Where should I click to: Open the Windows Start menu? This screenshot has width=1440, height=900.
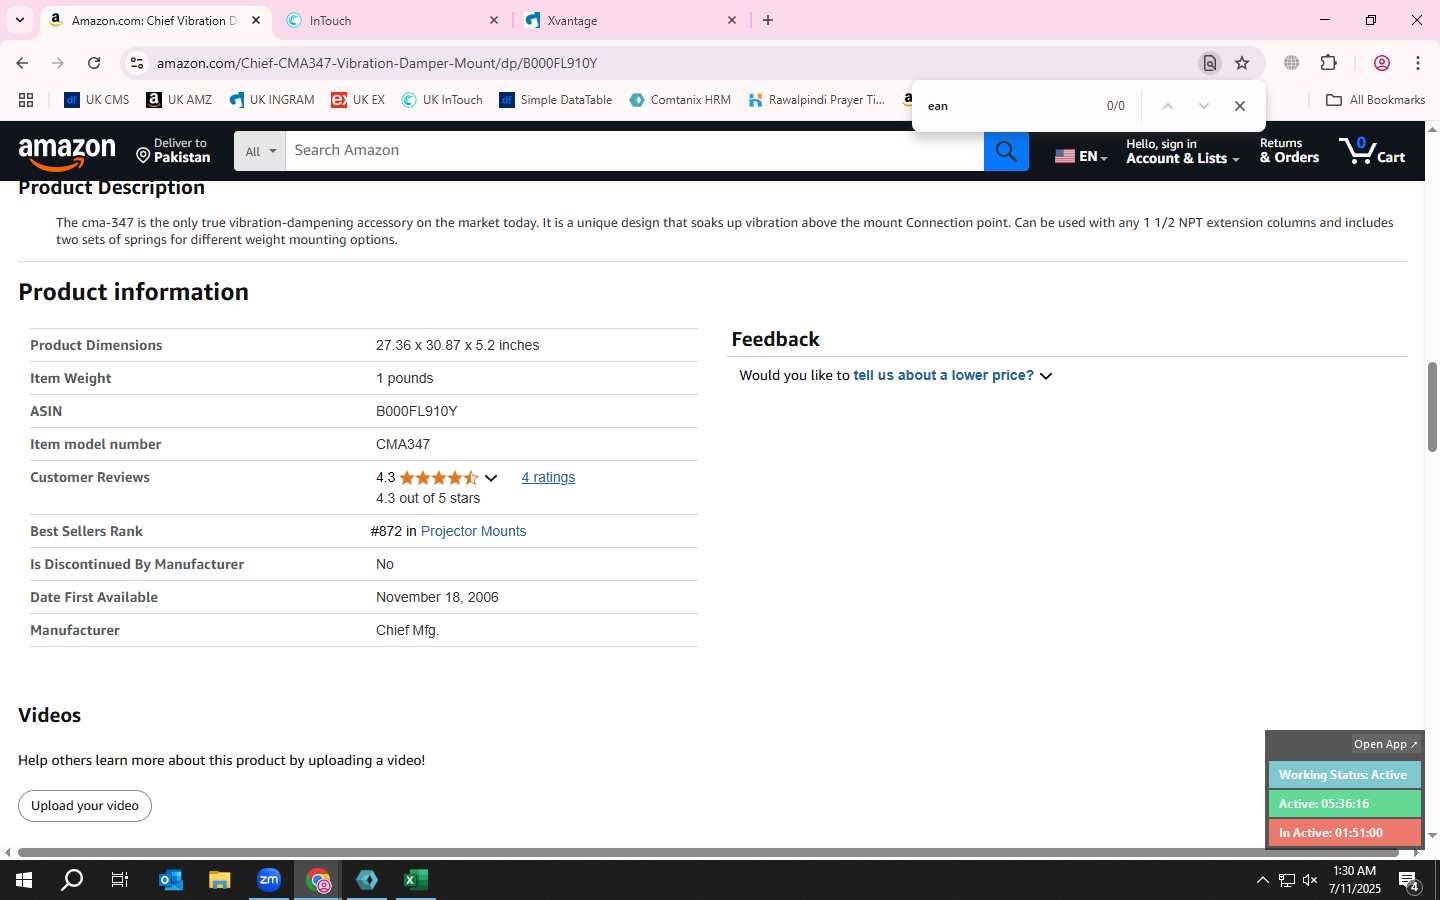coord(24,880)
